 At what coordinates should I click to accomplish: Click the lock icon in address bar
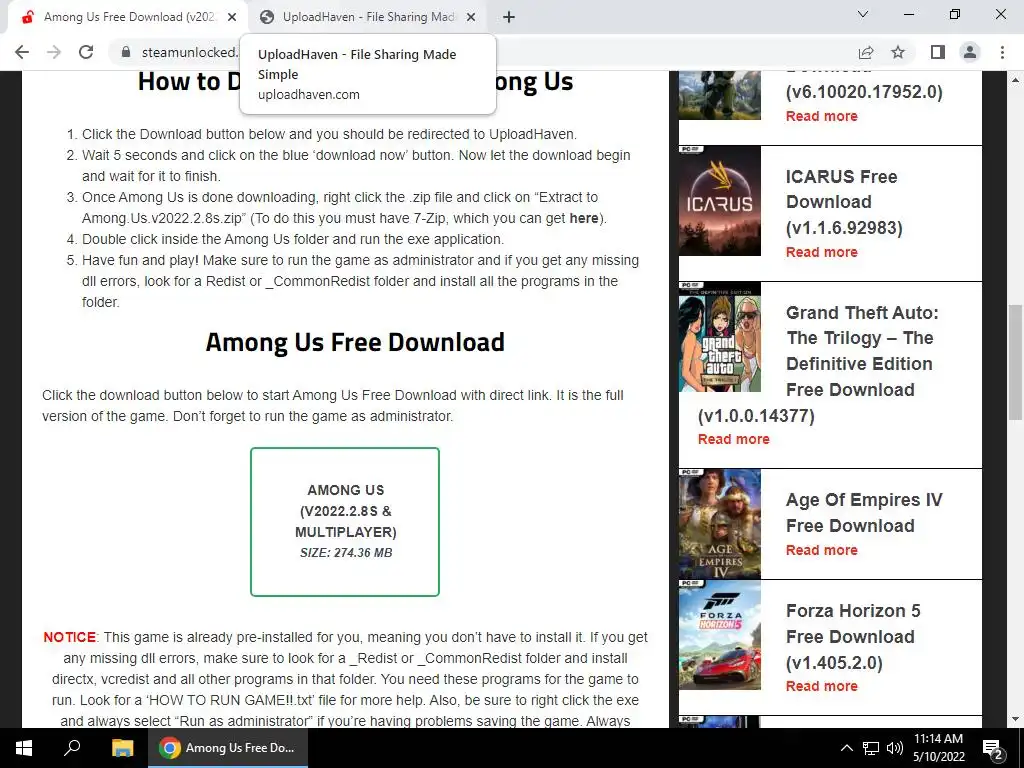point(126,52)
